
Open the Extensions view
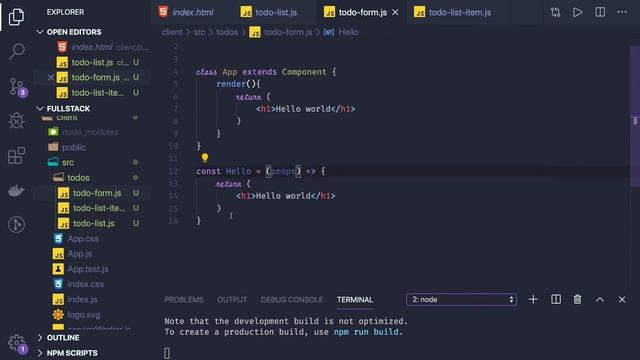coord(16,156)
